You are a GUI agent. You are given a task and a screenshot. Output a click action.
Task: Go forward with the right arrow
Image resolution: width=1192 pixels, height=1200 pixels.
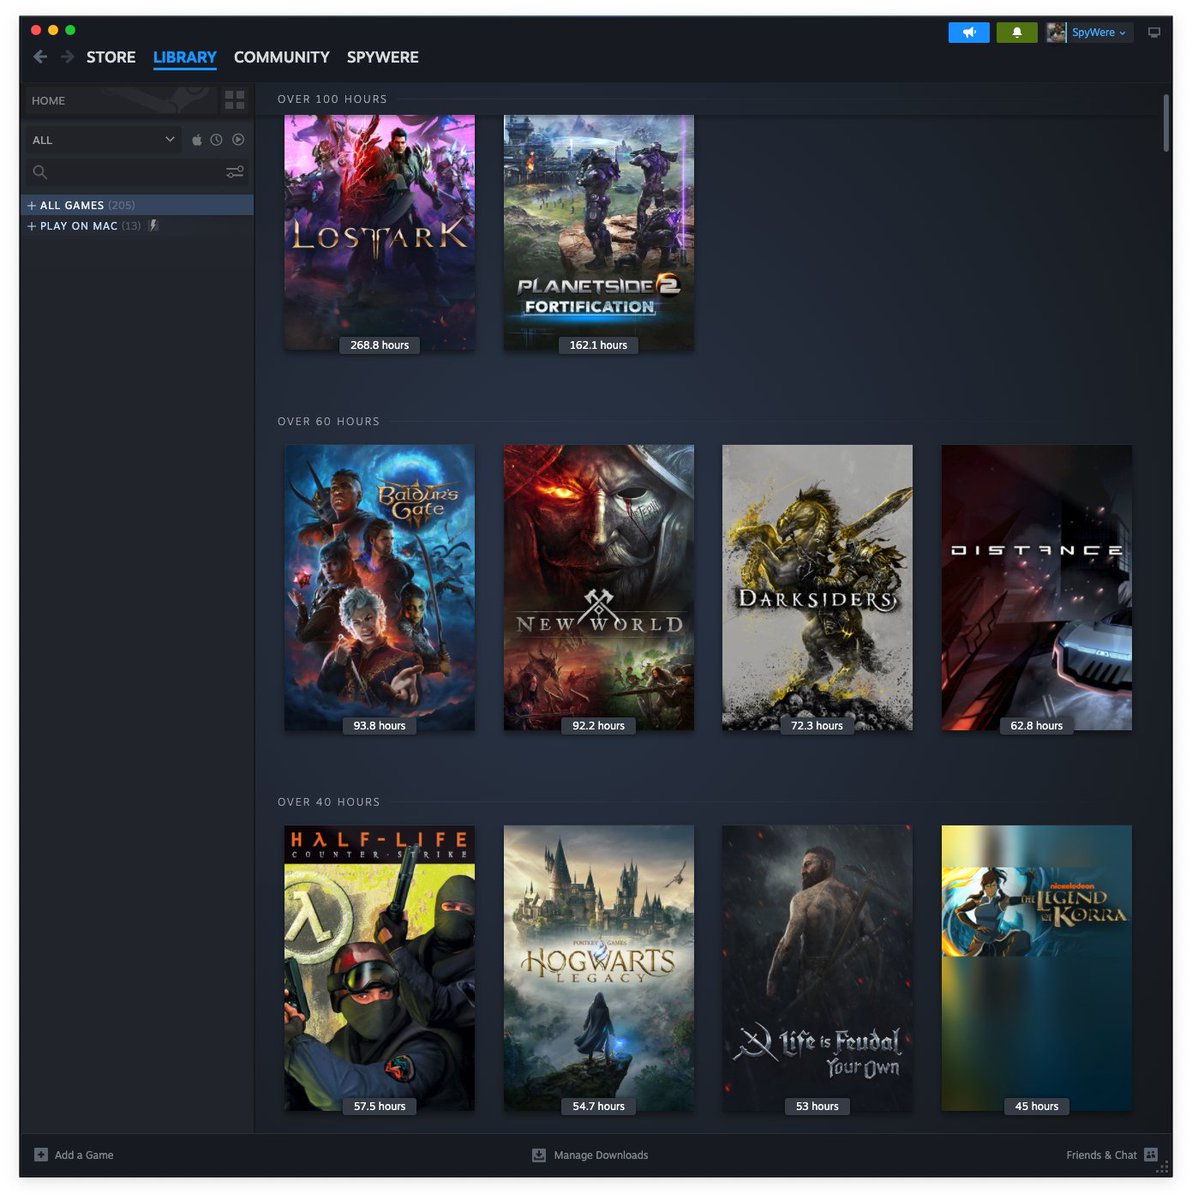[67, 57]
